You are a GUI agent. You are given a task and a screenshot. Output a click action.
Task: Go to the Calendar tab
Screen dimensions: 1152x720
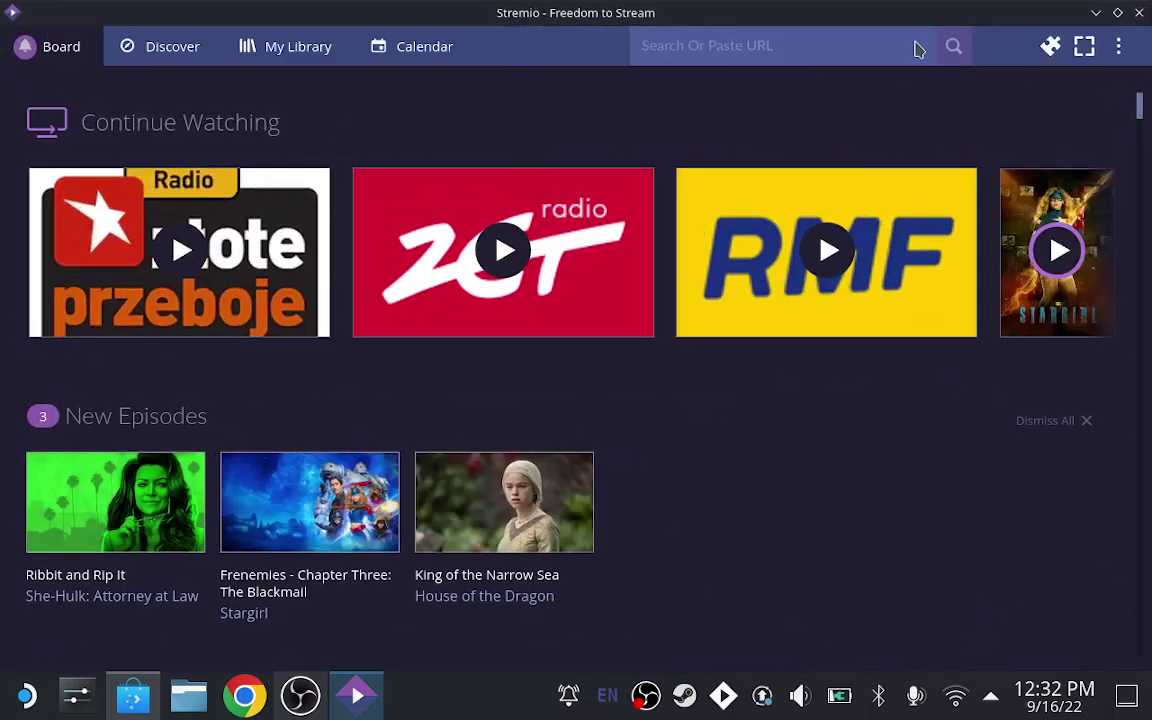click(411, 46)
